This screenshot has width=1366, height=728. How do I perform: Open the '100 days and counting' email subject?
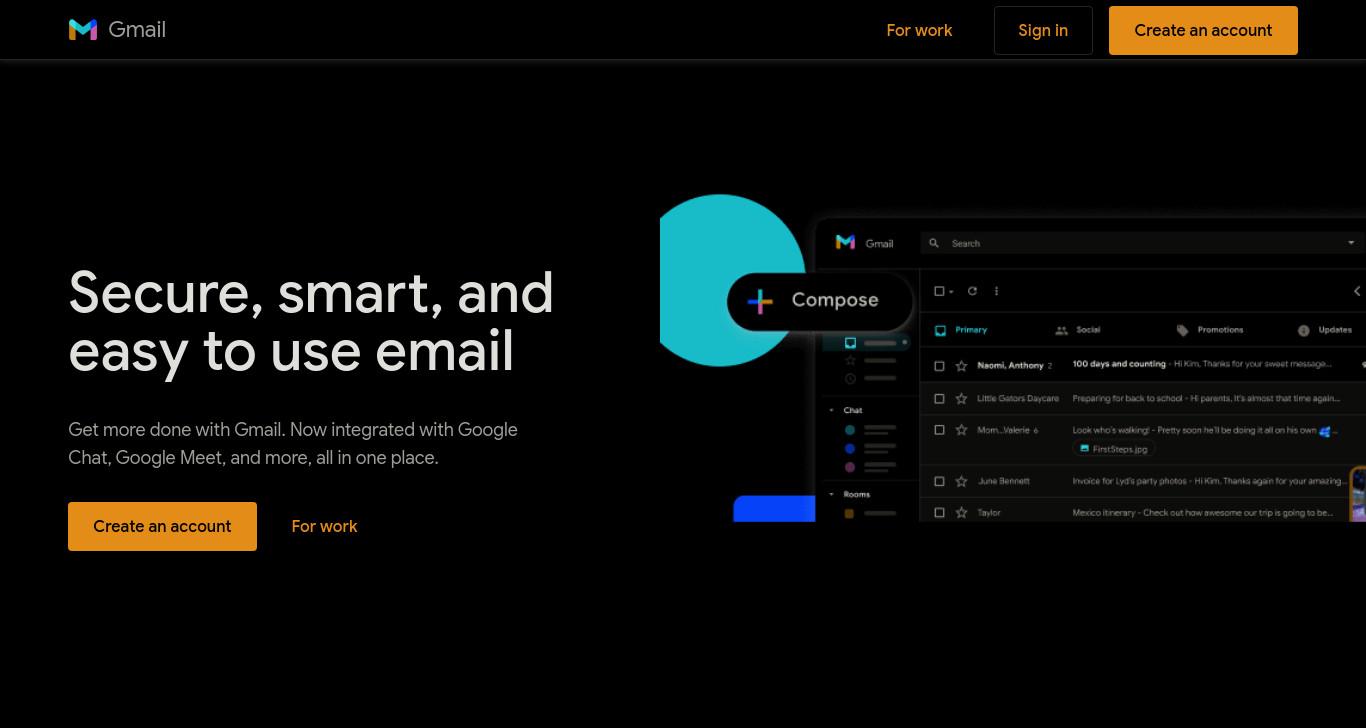[1119, 364]
